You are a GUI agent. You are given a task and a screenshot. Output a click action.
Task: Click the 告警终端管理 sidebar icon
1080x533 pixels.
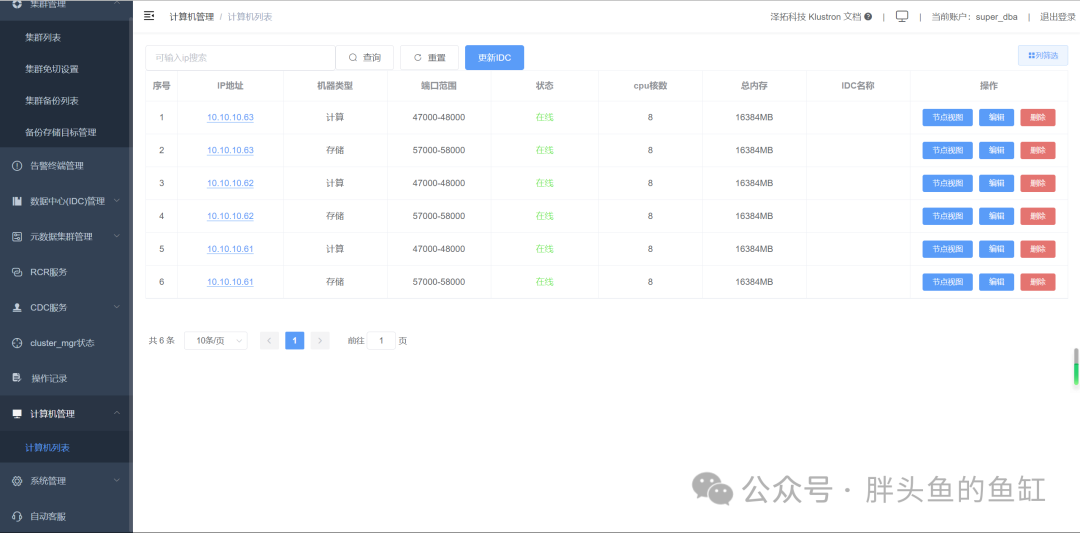pyautogui.click(x=17, y=165)
